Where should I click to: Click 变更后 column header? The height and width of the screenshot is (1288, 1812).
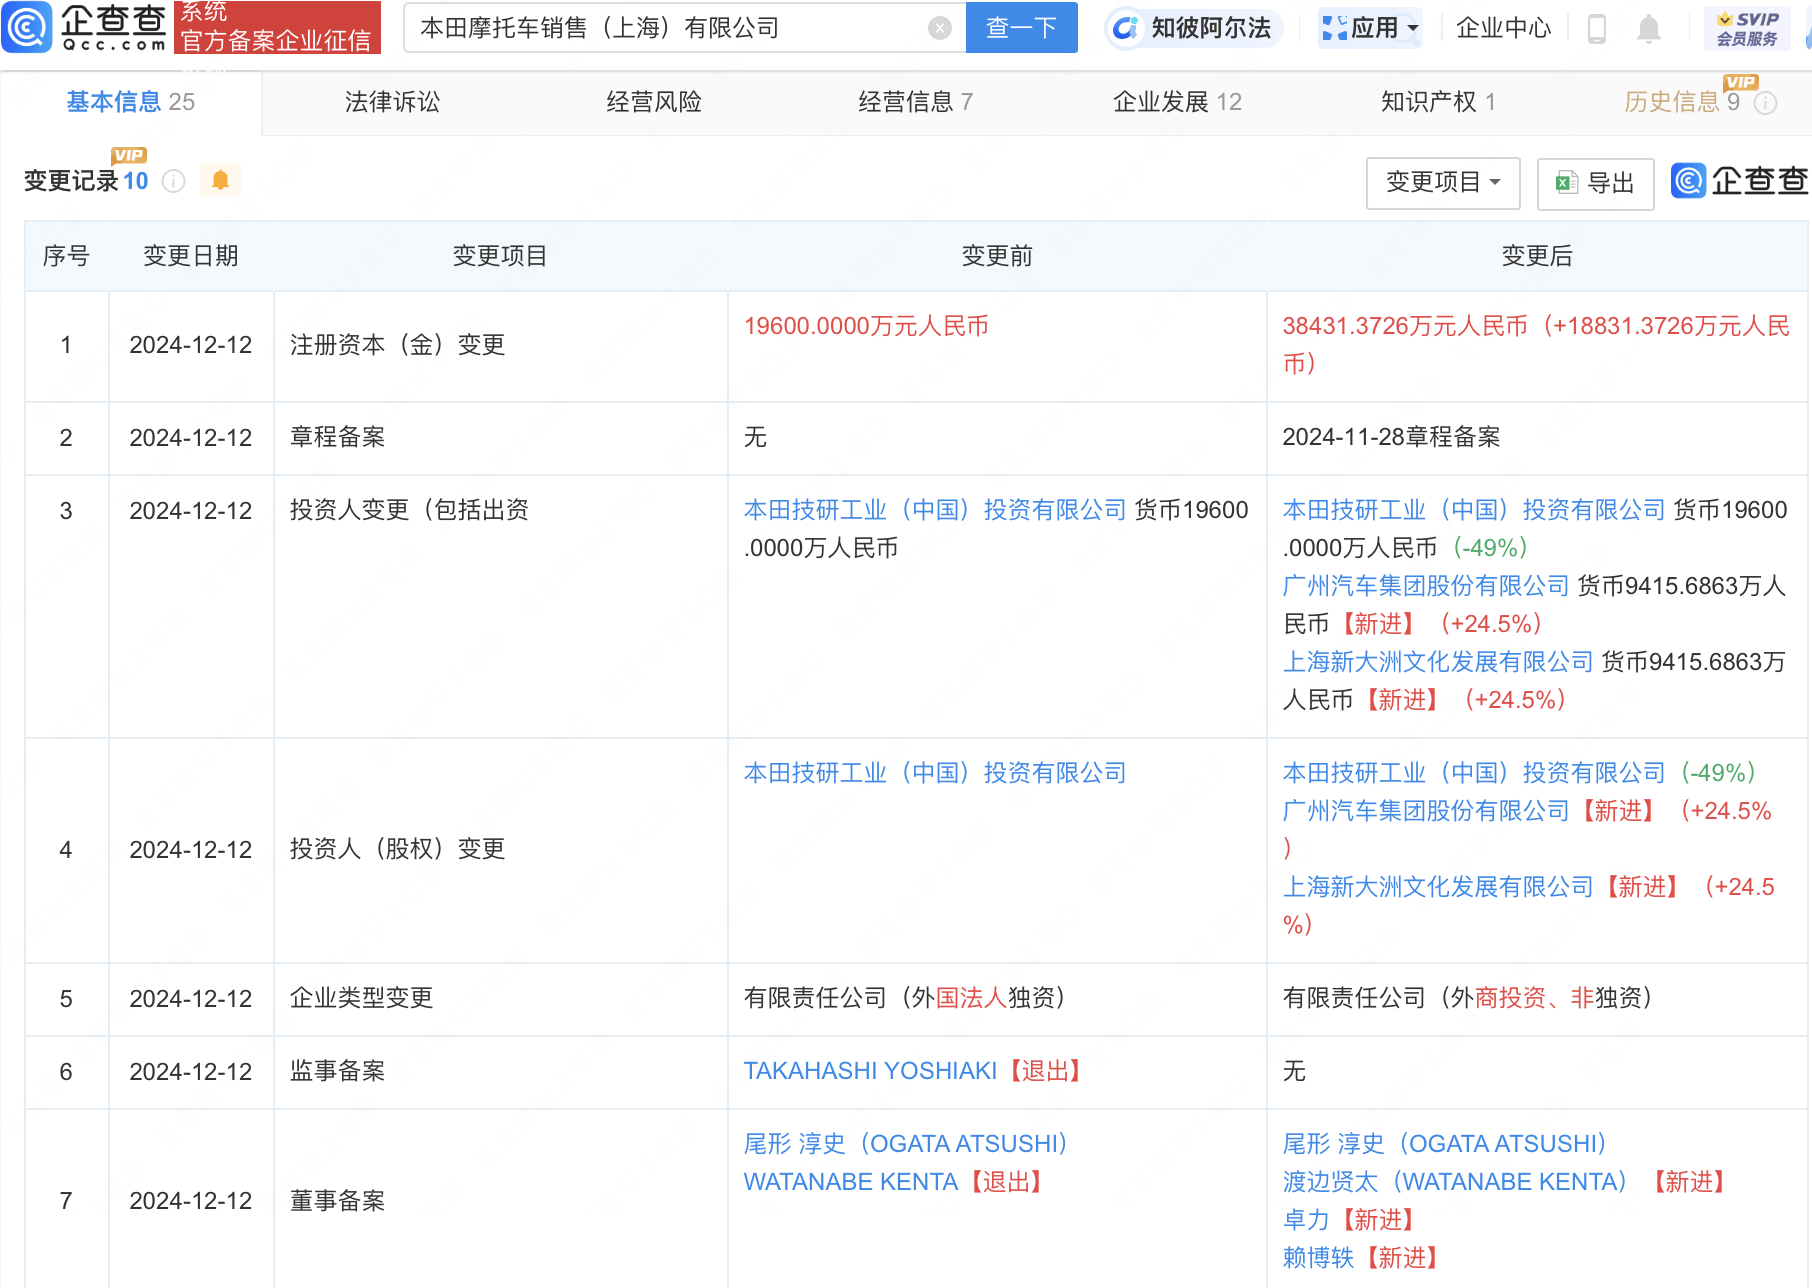[x=1537, y=256]
